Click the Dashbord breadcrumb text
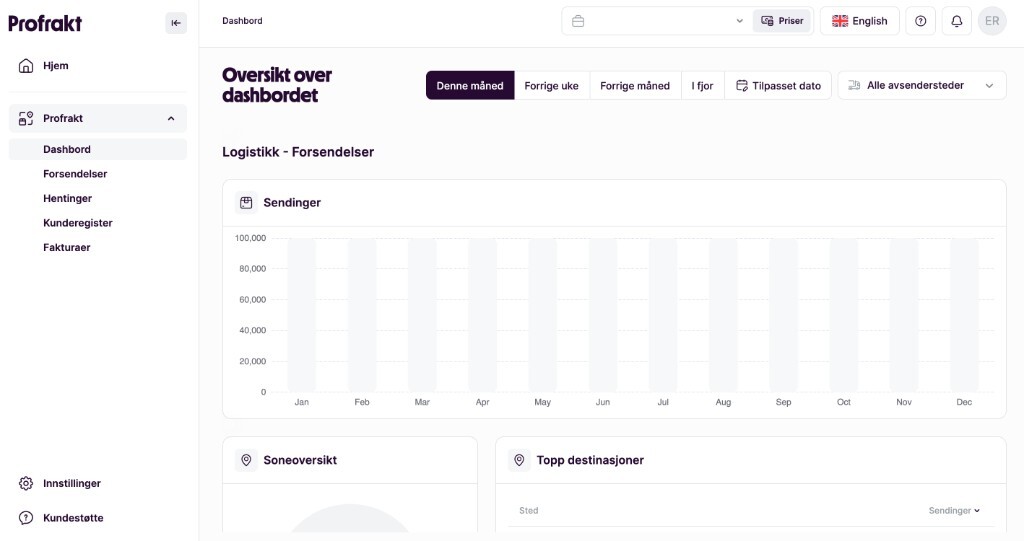Image resolution: width=1024 pixels, height=541 pixels. pyautogui.click(x=242, y=21)
